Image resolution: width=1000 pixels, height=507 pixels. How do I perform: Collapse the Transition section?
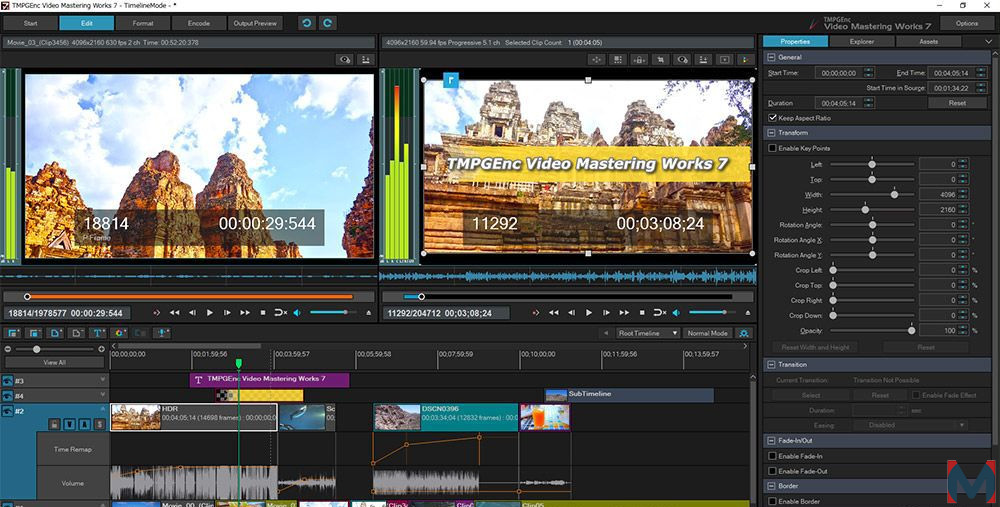pos(770,364)
